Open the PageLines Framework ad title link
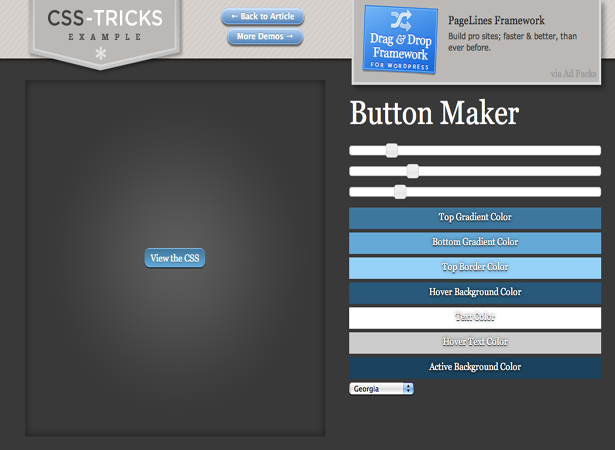 pyautogui.click(x=496, y=20)
